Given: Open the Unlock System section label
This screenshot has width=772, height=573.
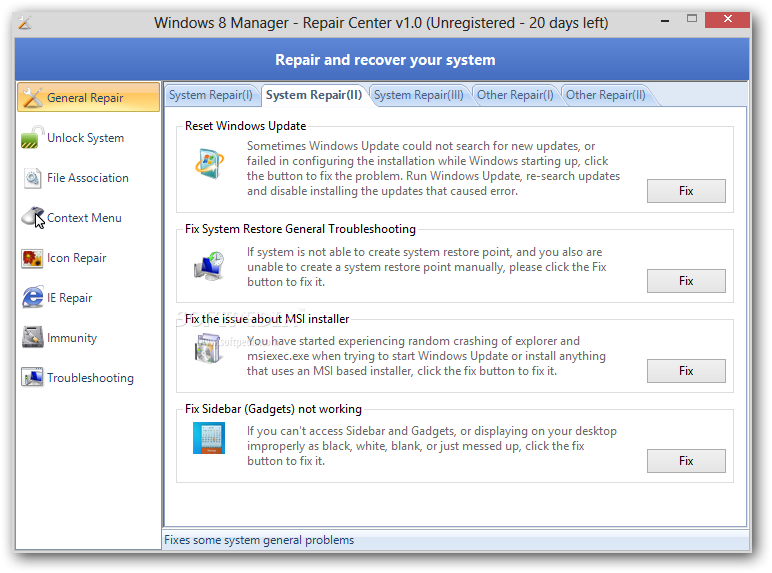Looking at the screenshot, I should [x=86, y=138].
